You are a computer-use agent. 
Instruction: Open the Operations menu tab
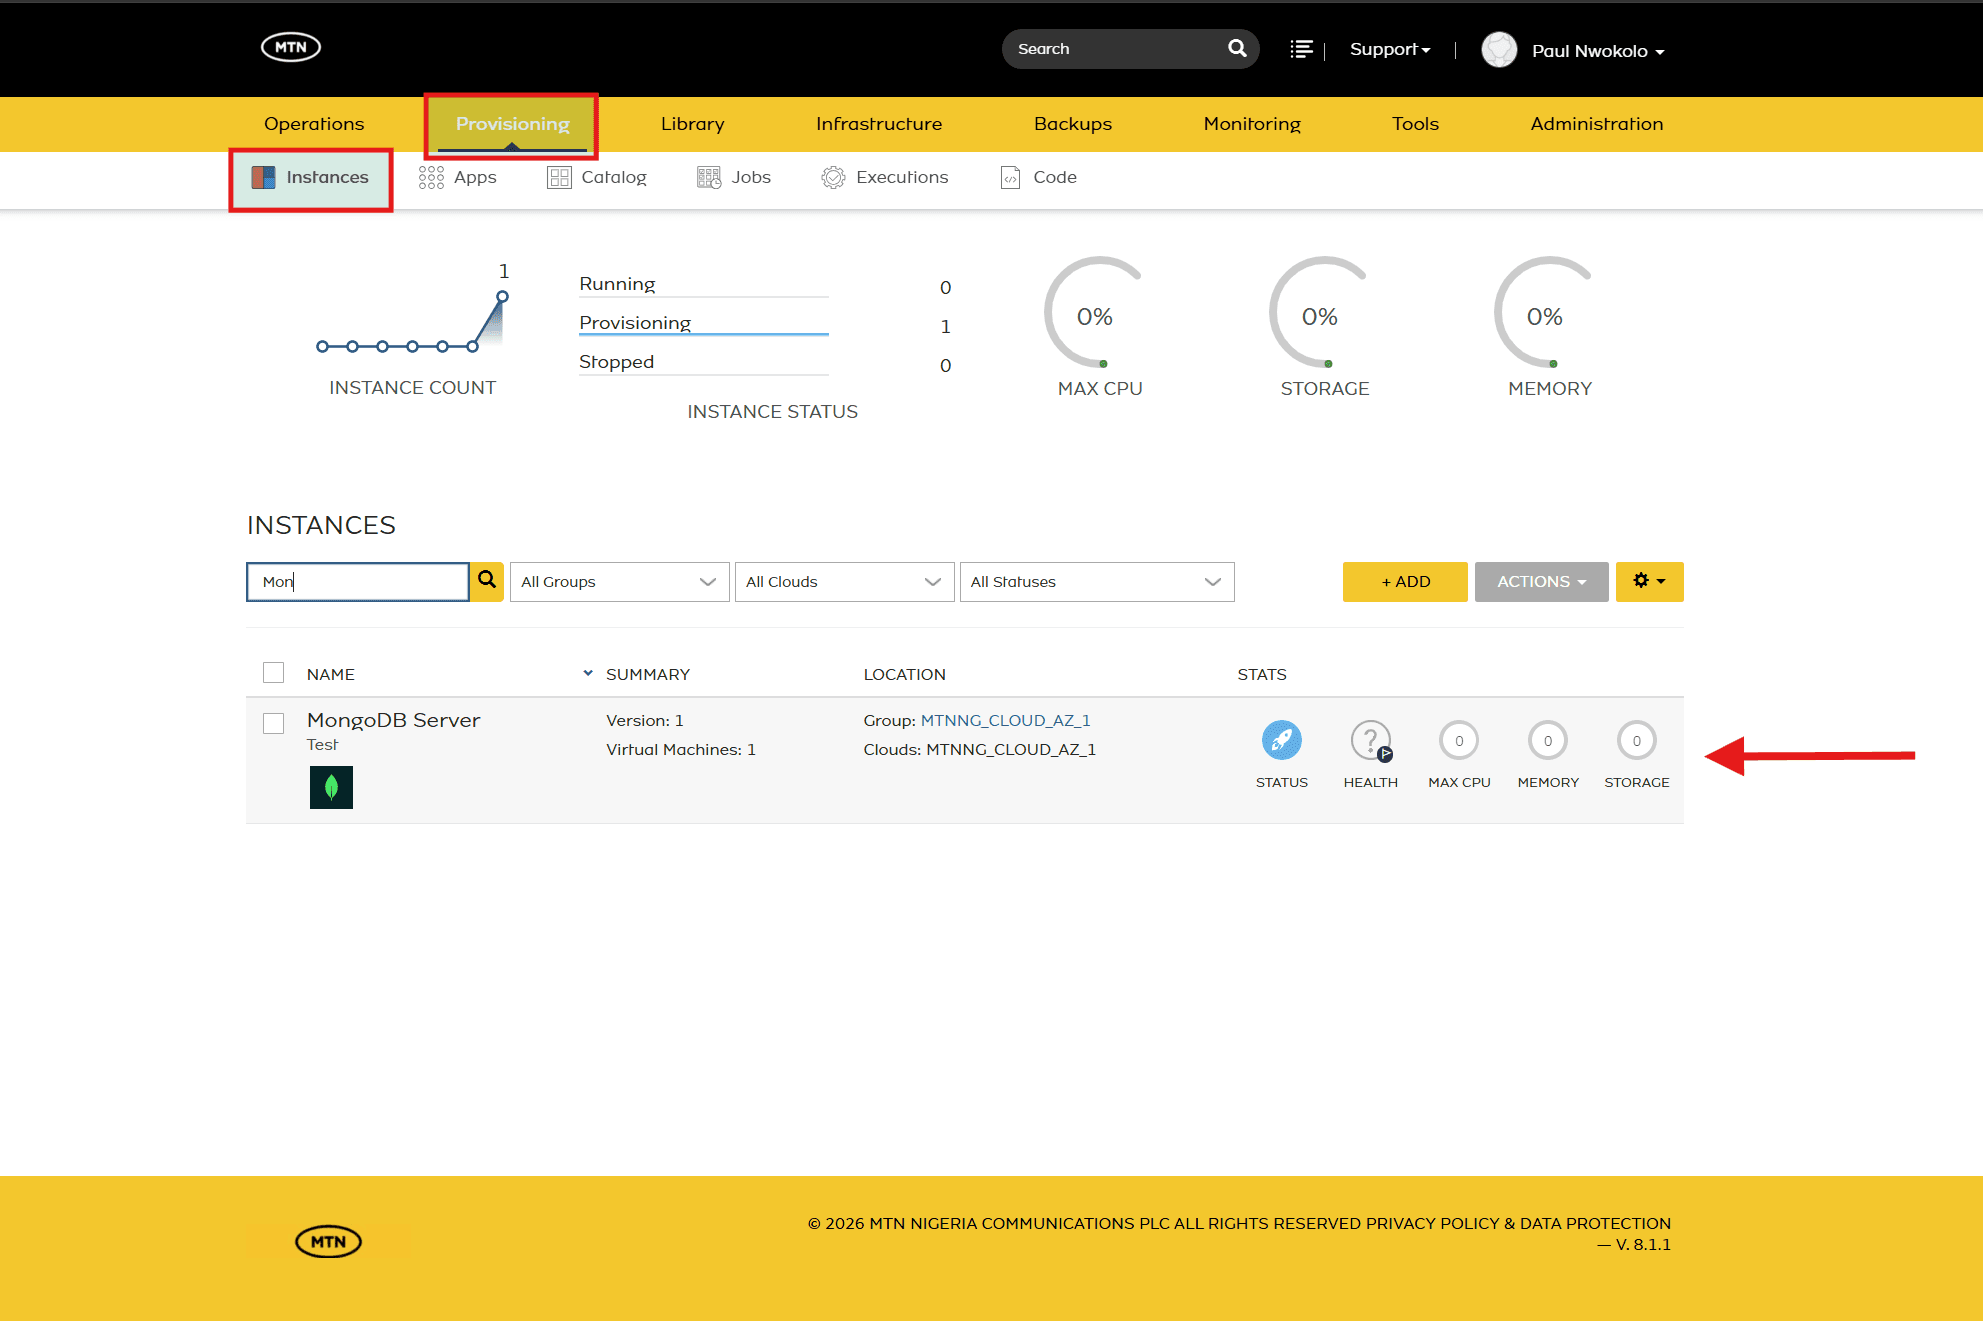click(x=314, y=124)
